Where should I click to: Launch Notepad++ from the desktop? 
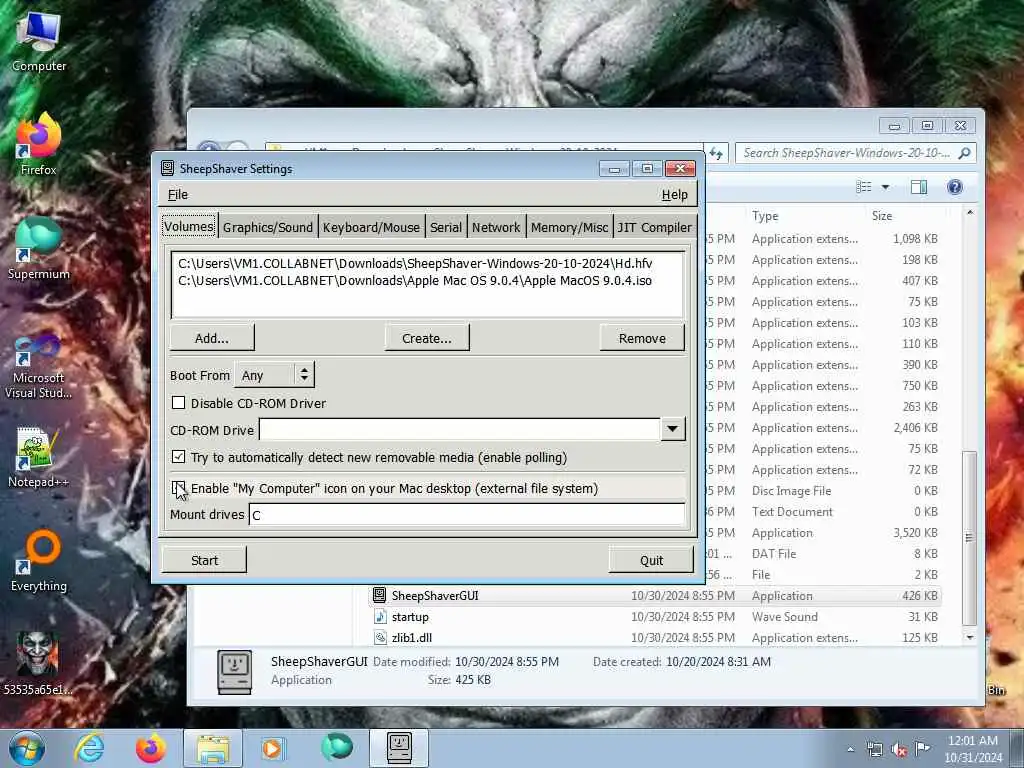coord(38,456)
